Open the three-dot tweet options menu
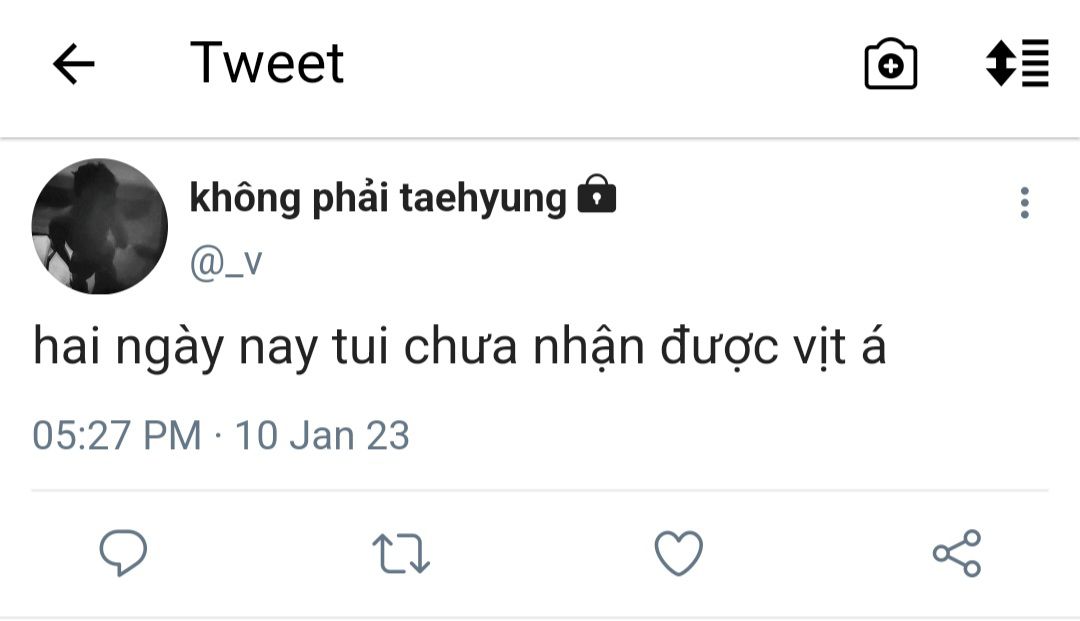1080x621 pixels. pyautogui.click(x=1024, y=203)
